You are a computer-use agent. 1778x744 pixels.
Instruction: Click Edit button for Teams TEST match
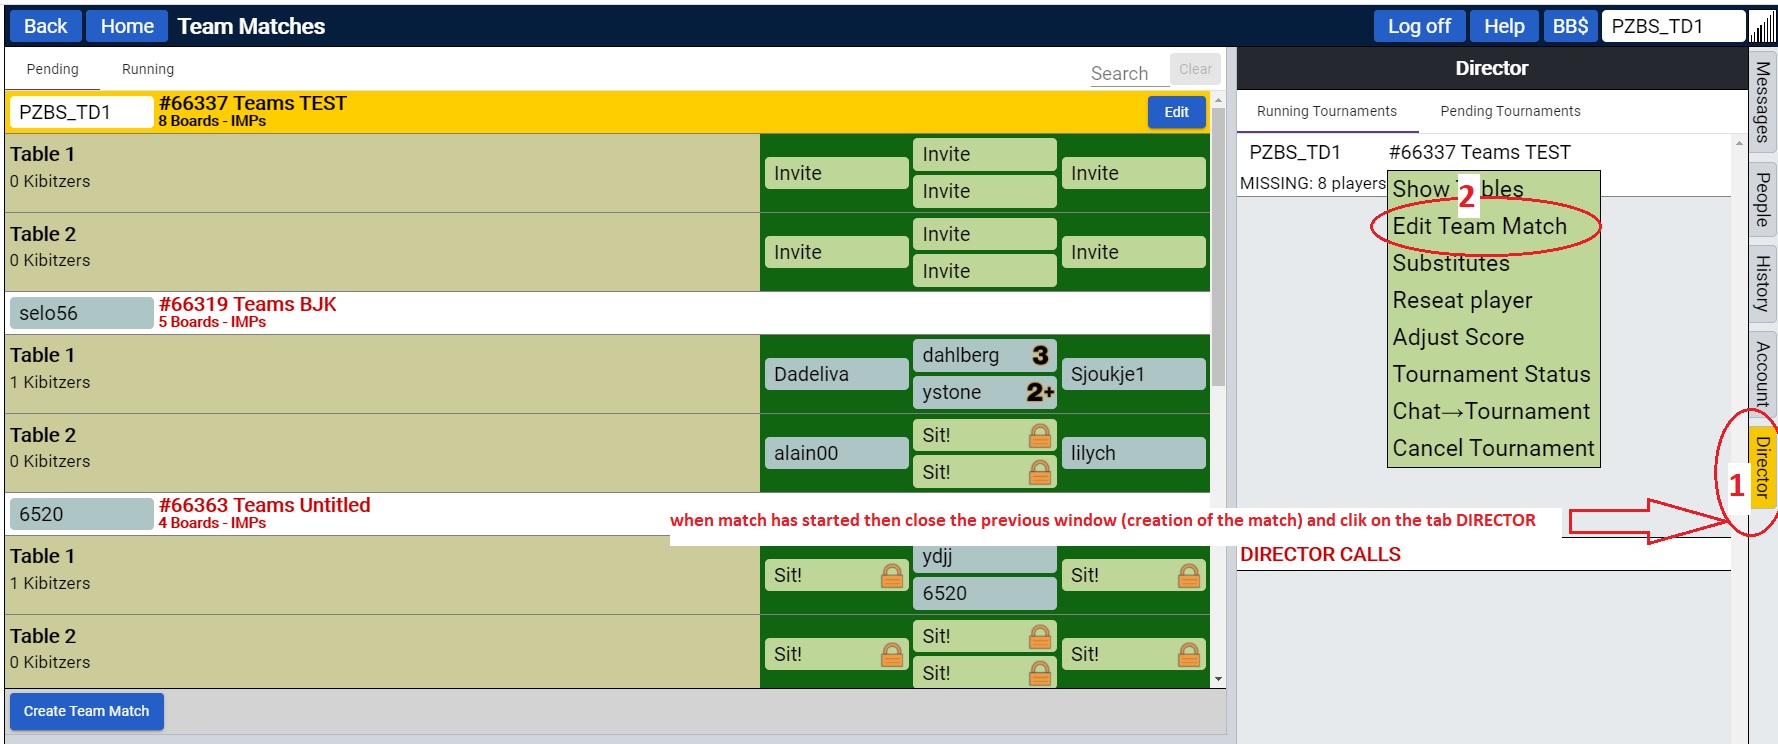coord(1176,112)
